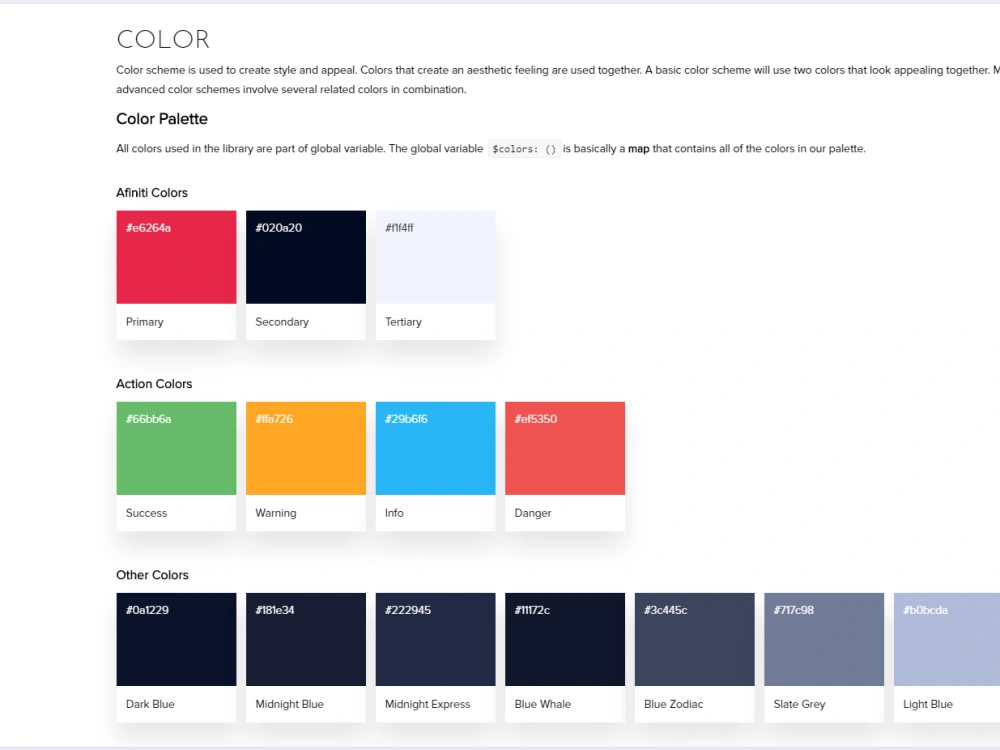The width and height of the screenshot is (1000, 750).
Task: Click the Light Blue label text
Action: 928,705
